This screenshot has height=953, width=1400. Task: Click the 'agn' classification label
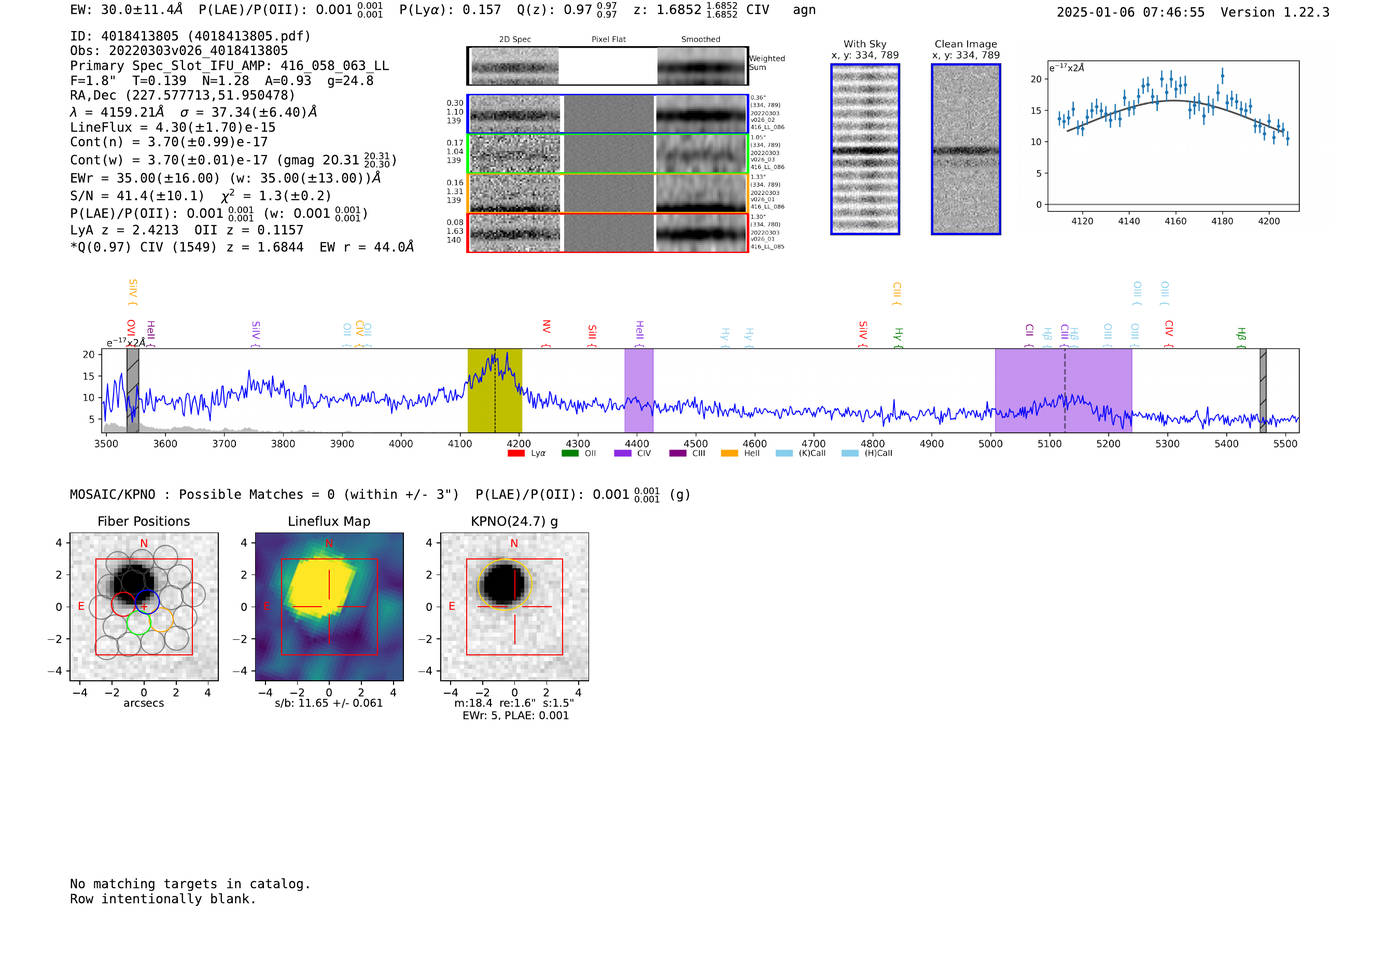pos(804,10)
